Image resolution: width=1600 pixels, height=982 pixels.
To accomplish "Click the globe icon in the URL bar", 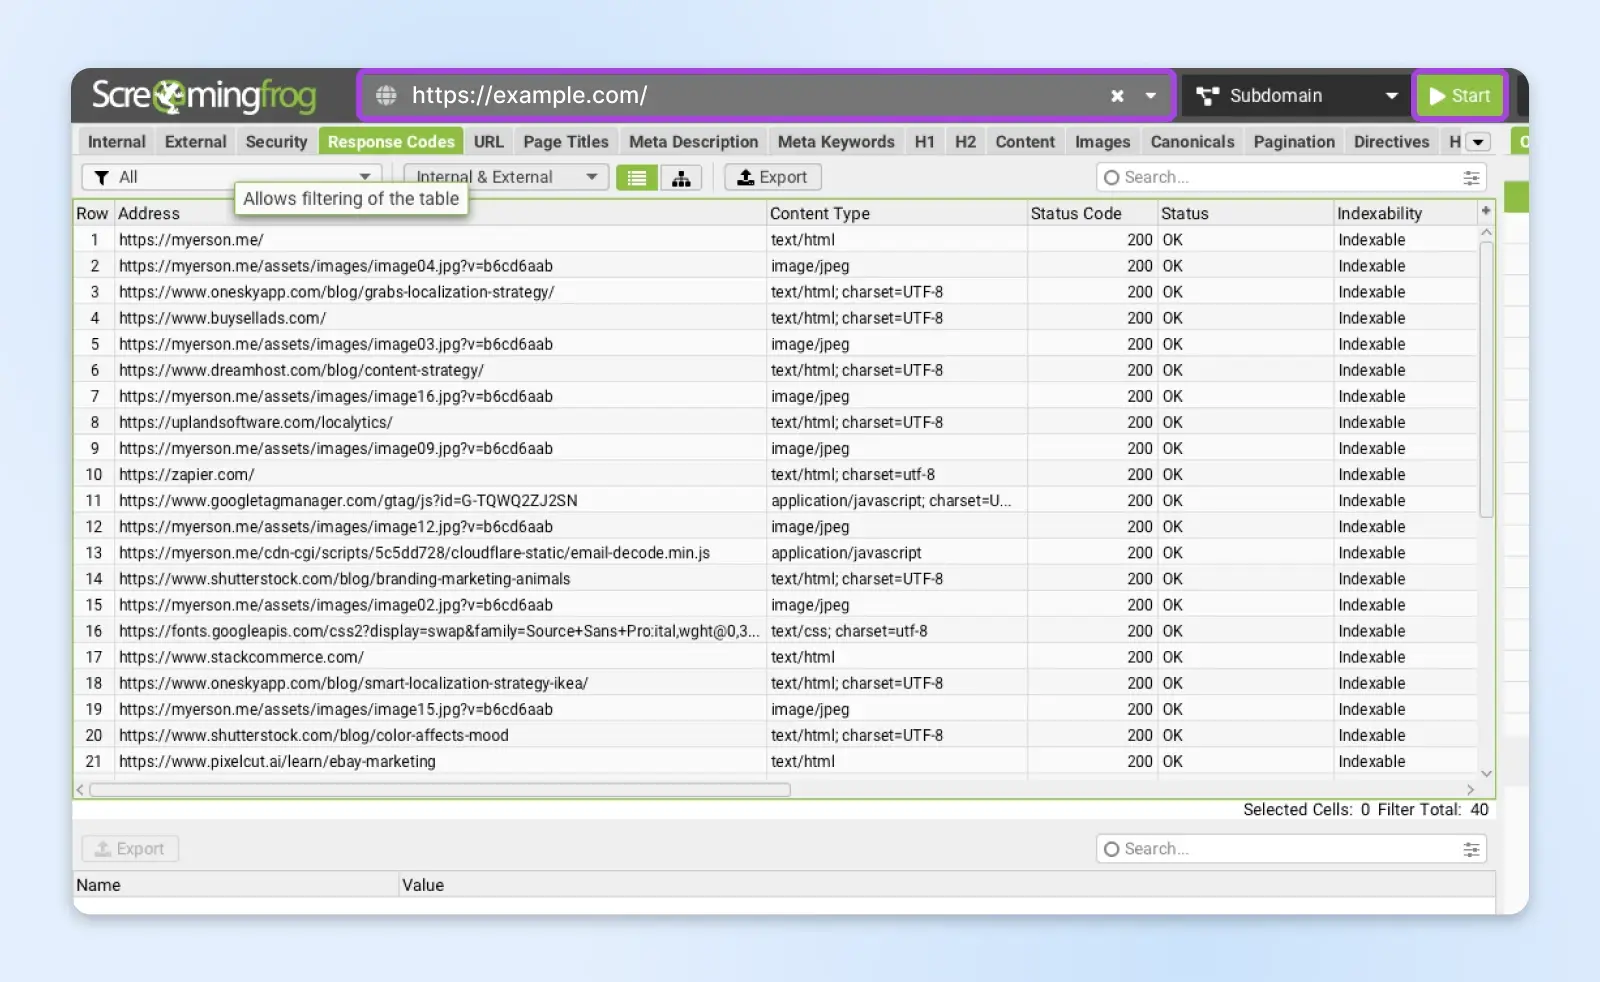I will point(386,96).
